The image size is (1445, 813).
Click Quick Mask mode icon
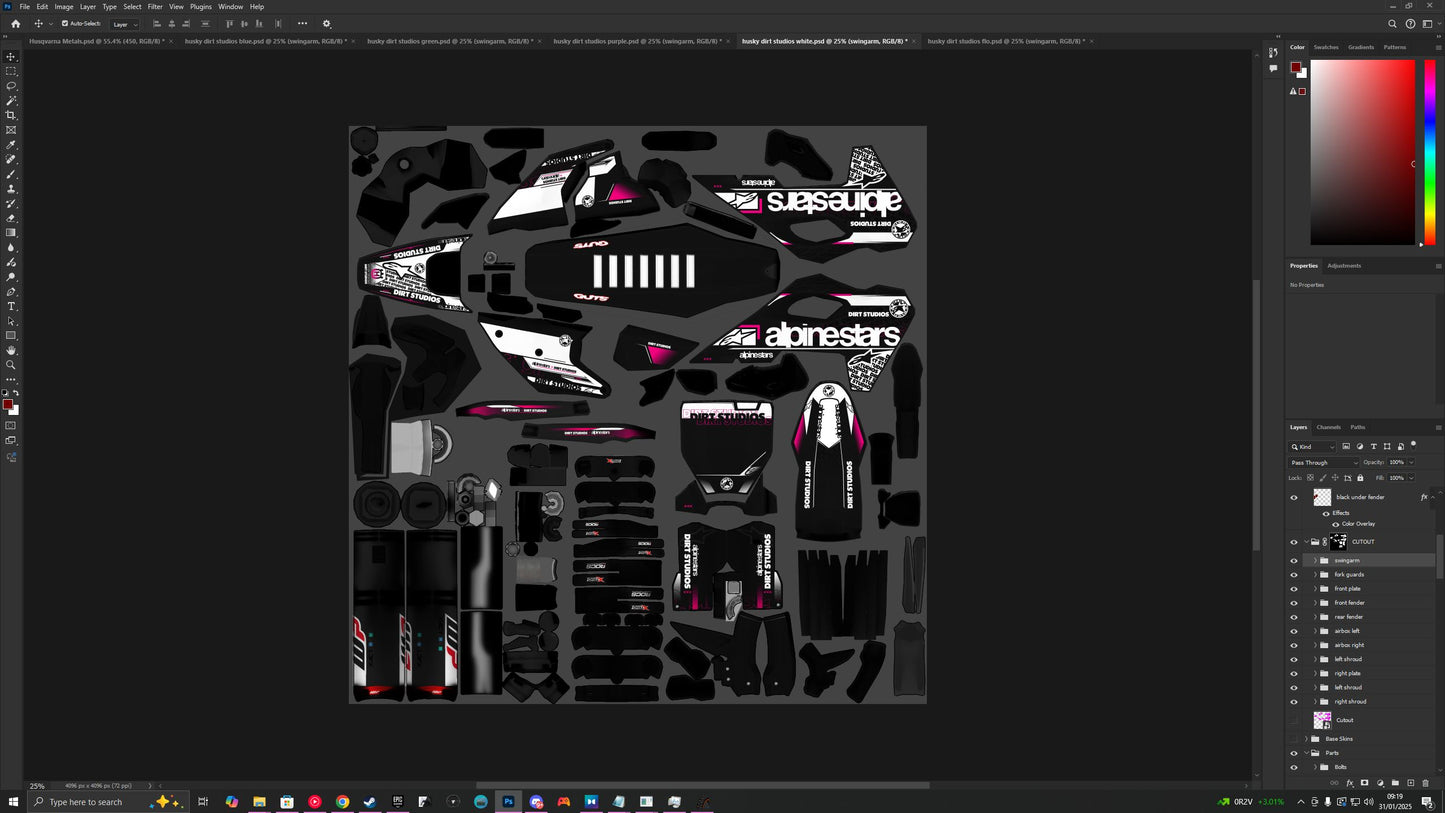click(11, 426)
